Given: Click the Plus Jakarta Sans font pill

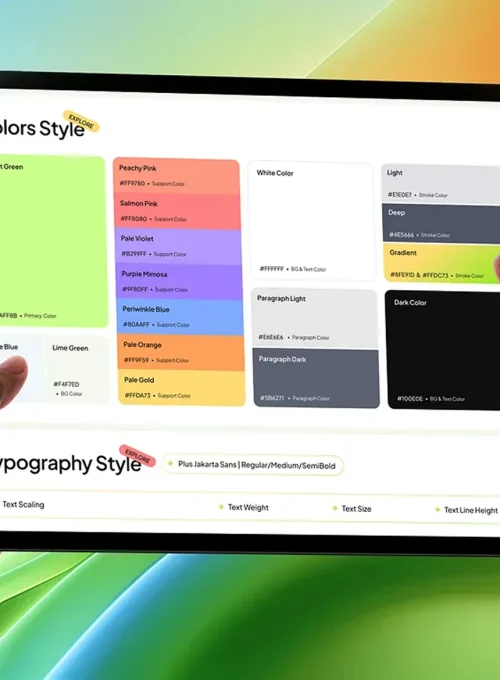Looking at the screenshot, I should coord(252,465).
